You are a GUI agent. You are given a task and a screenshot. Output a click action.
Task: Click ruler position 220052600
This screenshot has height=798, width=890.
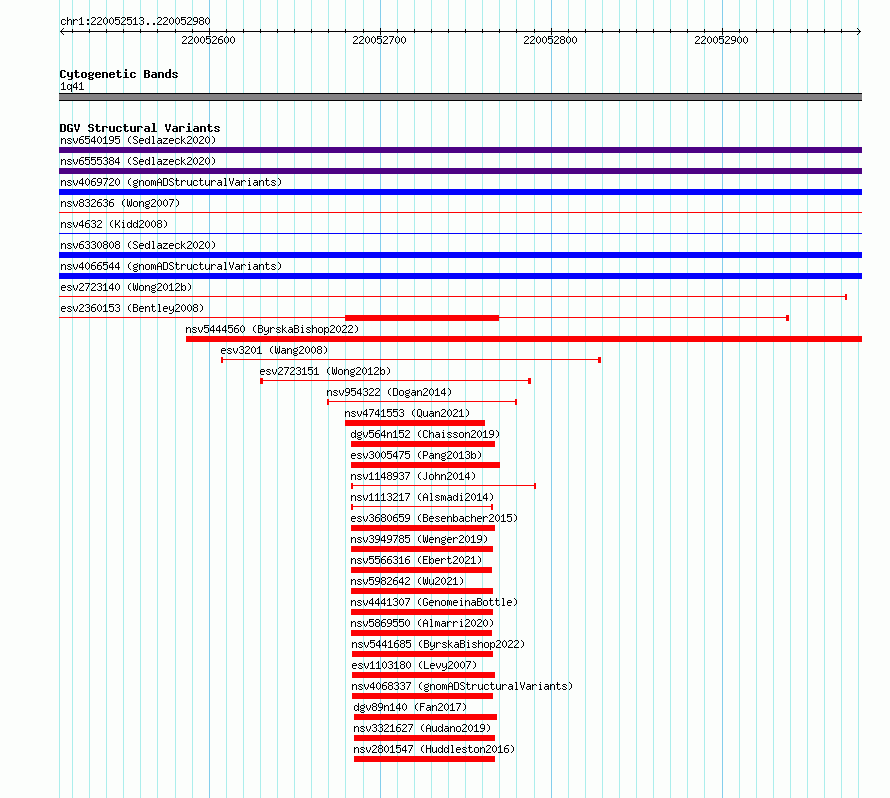click(x=208, y=40)
